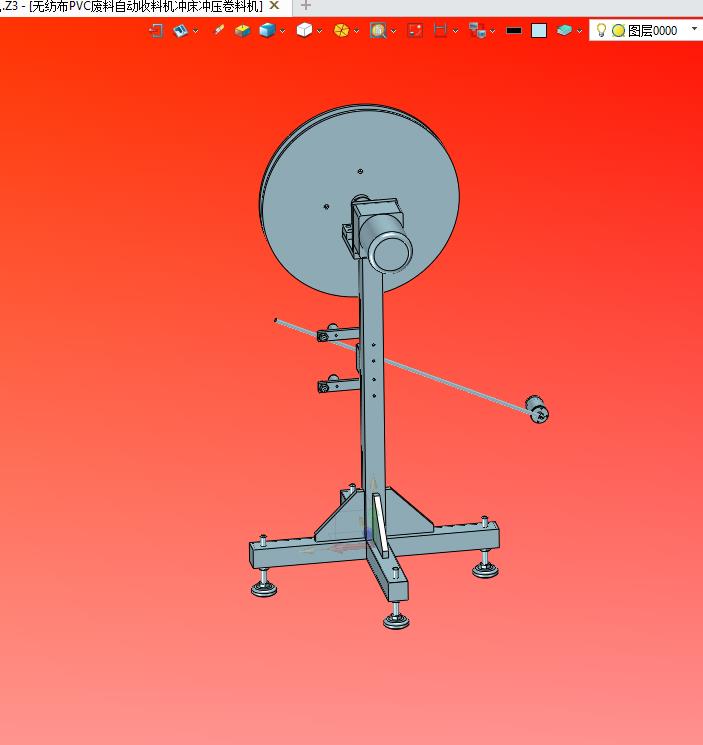703x745 pixels.
Task: Click the red square icon with dots
Action: coord(415,30)
